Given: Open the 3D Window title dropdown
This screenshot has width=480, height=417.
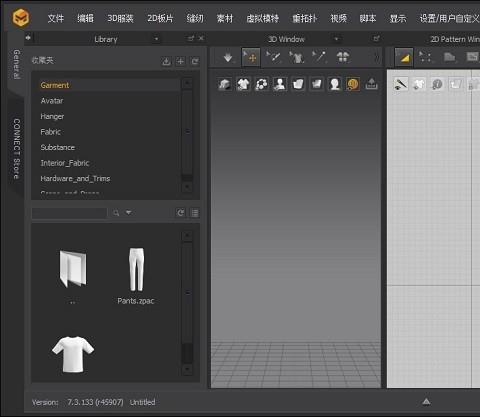Looking at the screenshot, I should click(x=336, y=39).
